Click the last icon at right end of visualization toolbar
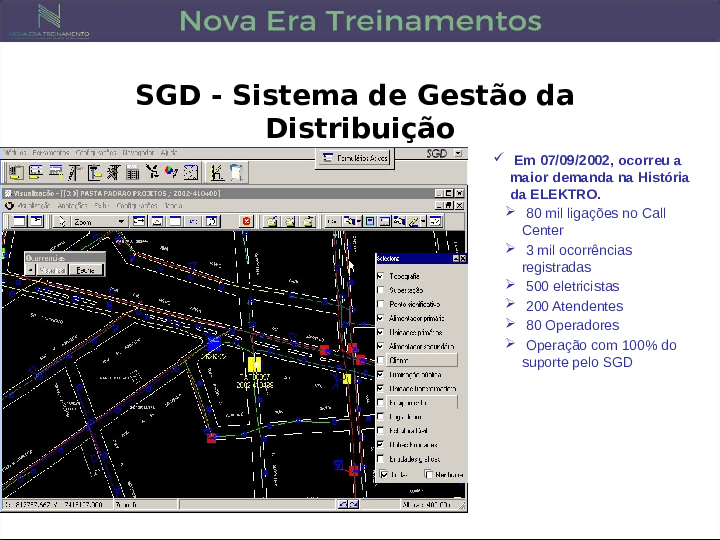This screenshot has height=540, width=720. [x=436, y=221]
